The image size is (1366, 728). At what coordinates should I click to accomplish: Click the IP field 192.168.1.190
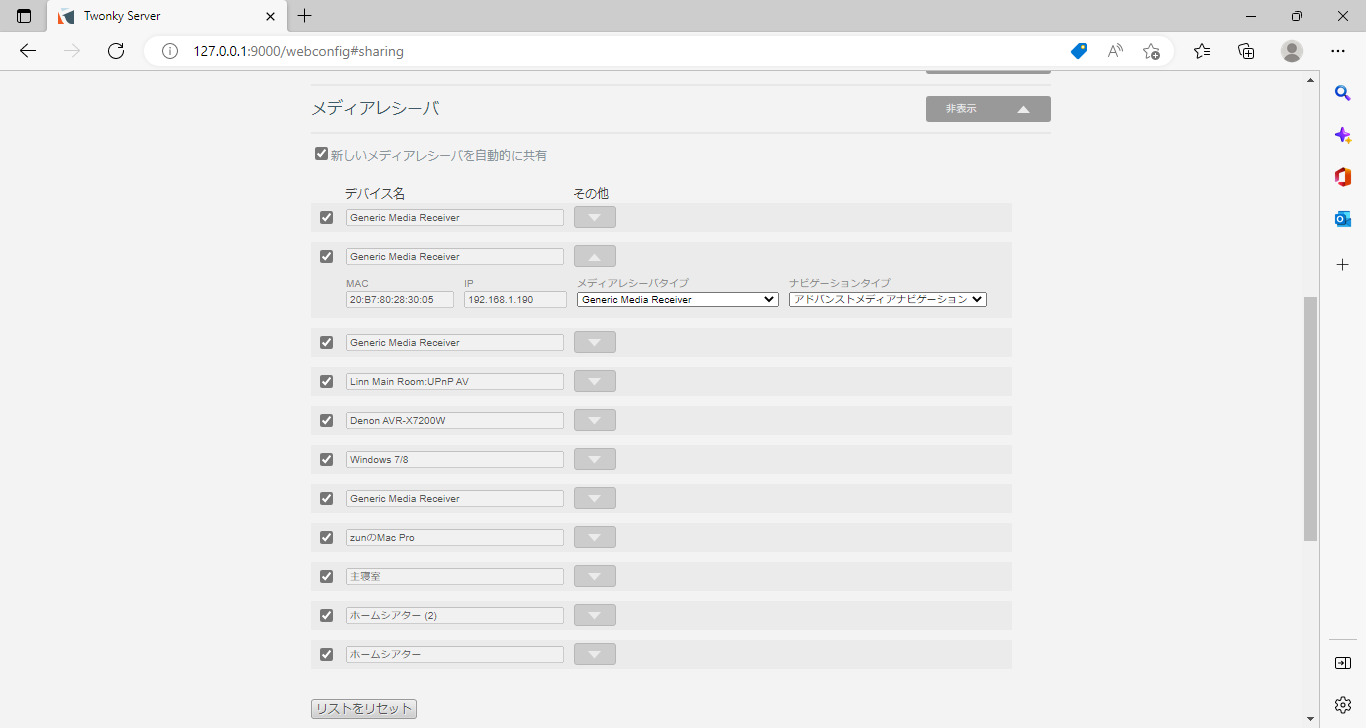pyautogui.click(x=515, y=299)
